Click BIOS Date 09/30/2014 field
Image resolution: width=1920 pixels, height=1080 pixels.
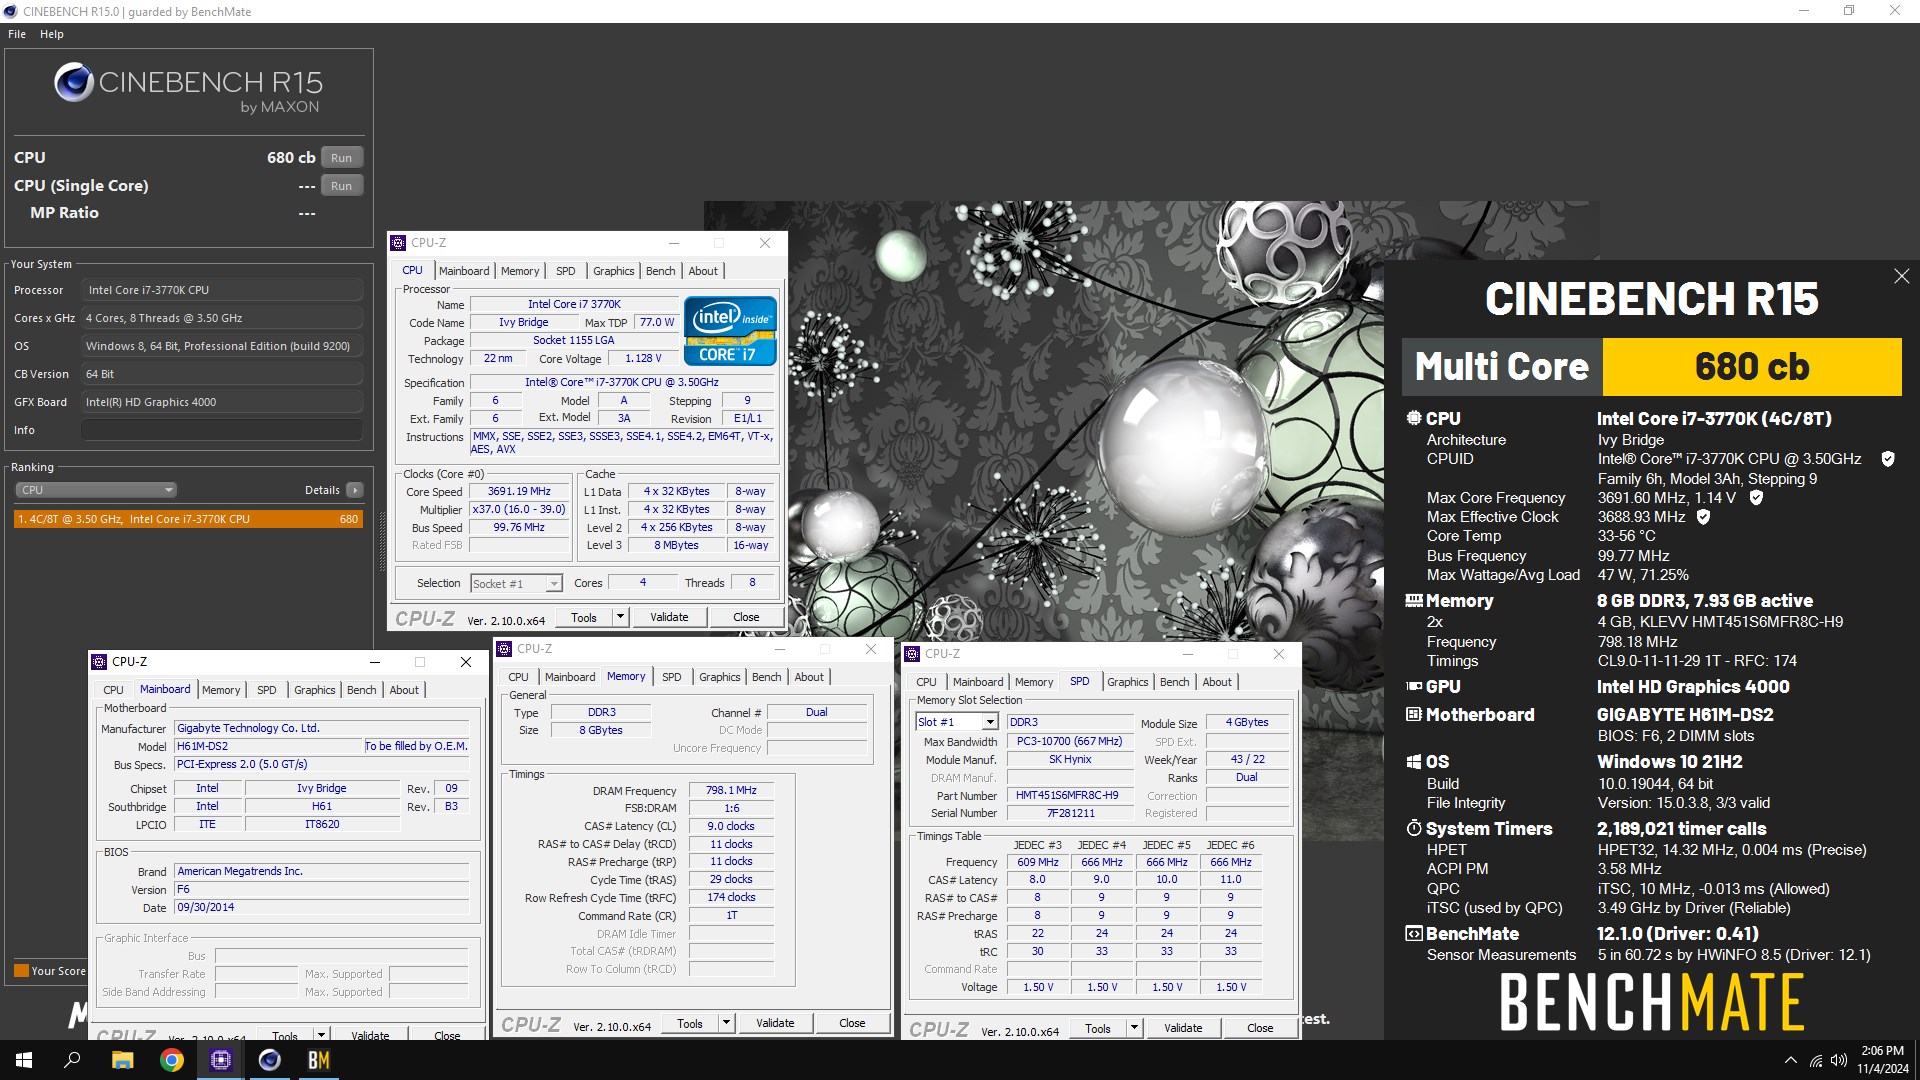(321, 908)
